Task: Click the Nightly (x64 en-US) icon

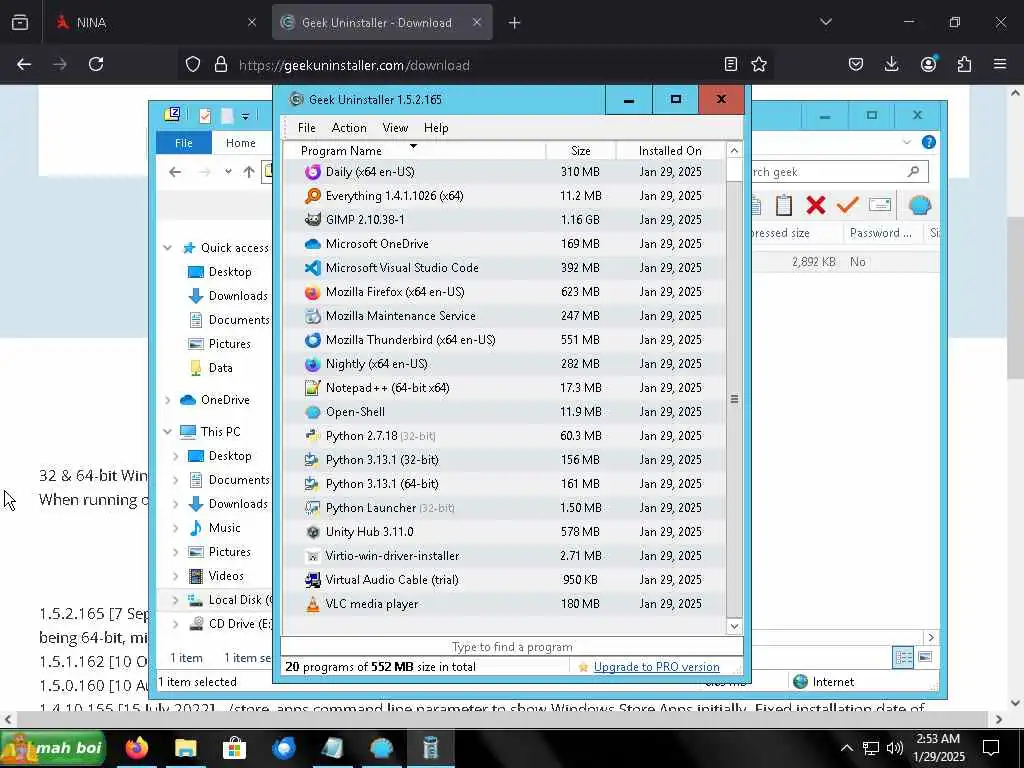Action: pyautogui.click(x=313, y=364)
